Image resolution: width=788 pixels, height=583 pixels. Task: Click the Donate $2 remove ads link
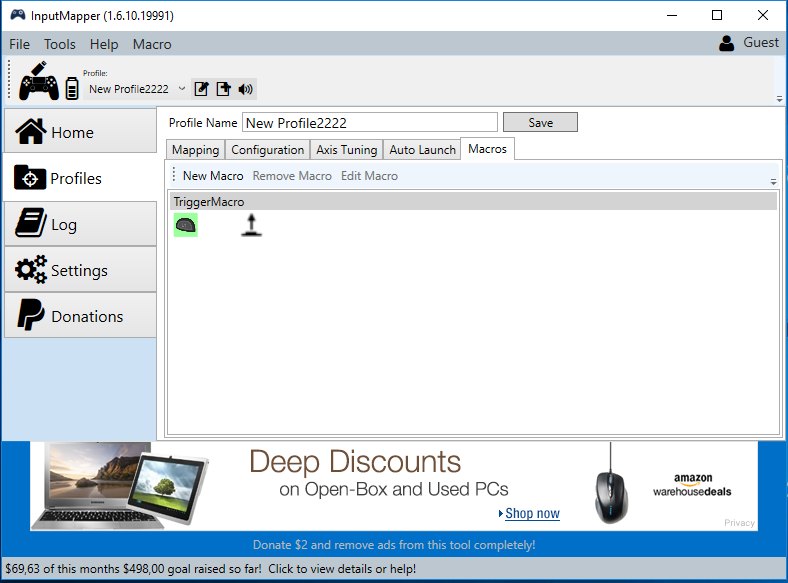coord(394,545)
